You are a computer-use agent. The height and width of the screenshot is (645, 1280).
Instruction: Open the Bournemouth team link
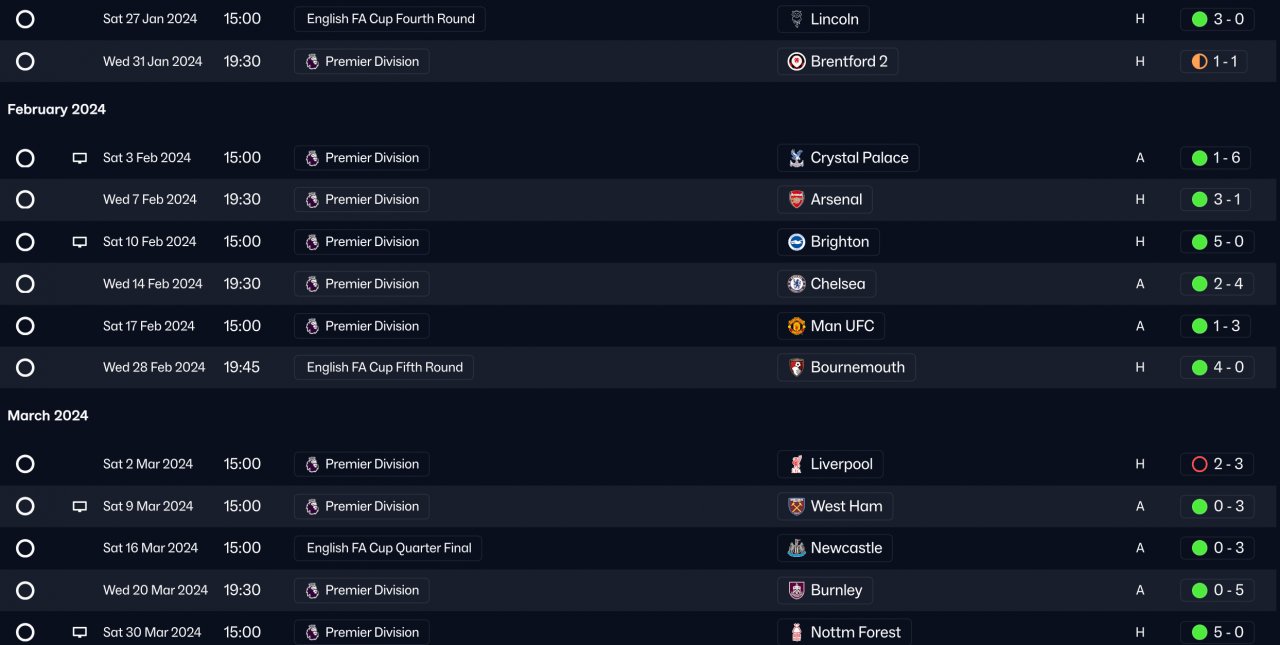[x=857, y=368]
